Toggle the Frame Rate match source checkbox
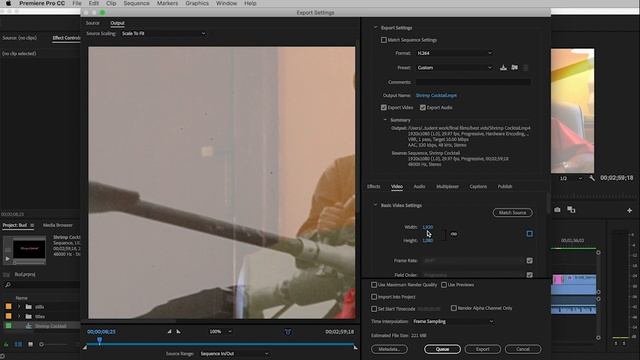Image resolution: width=640 pixels, height=360 pixels. pyautogui.click(x=529, y=260)
